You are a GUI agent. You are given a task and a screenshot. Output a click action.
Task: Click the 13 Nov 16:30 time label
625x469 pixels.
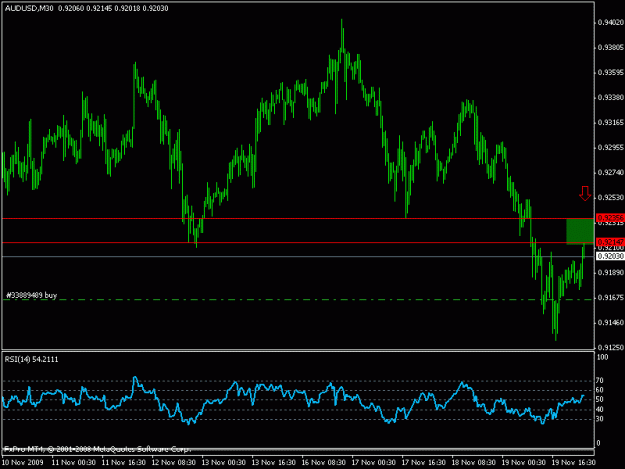click(x=273, y=463)
